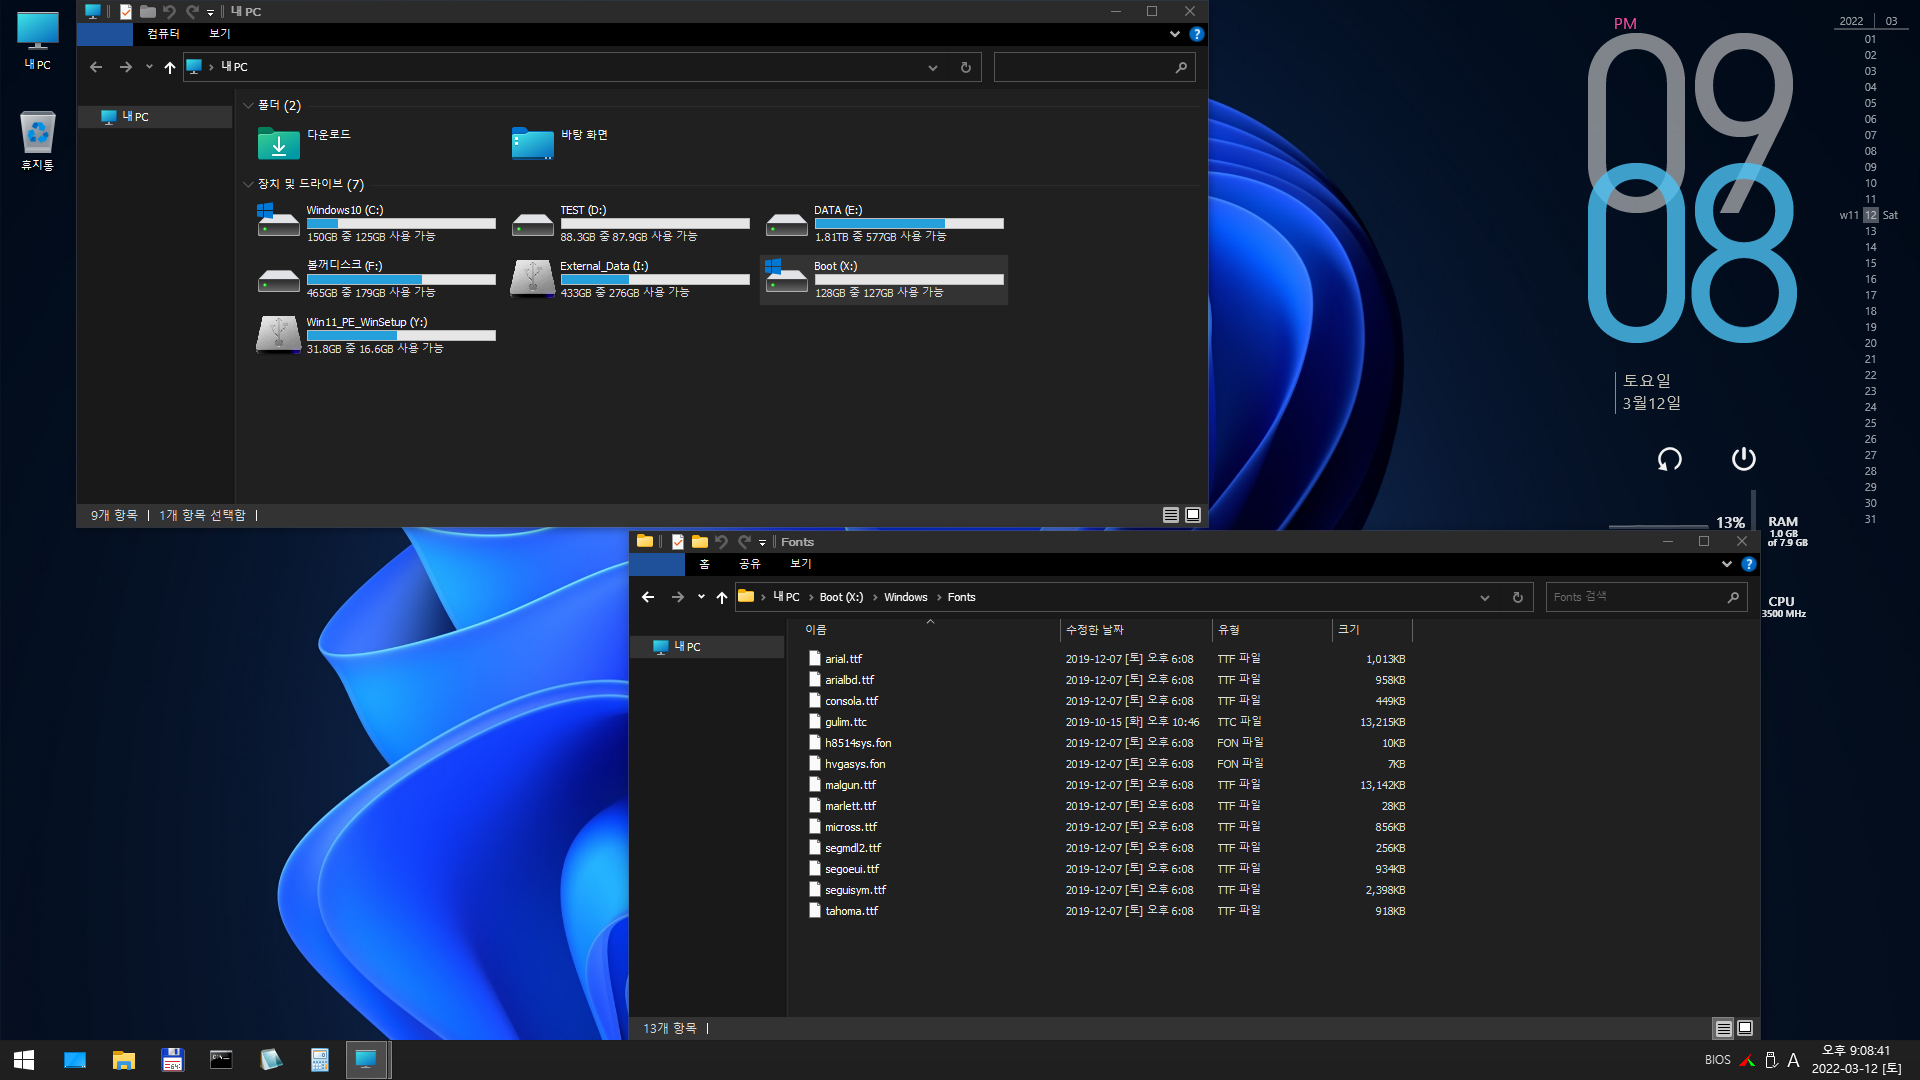
Task: Go back in the Fonts window
Action: [x=648, y=597]
